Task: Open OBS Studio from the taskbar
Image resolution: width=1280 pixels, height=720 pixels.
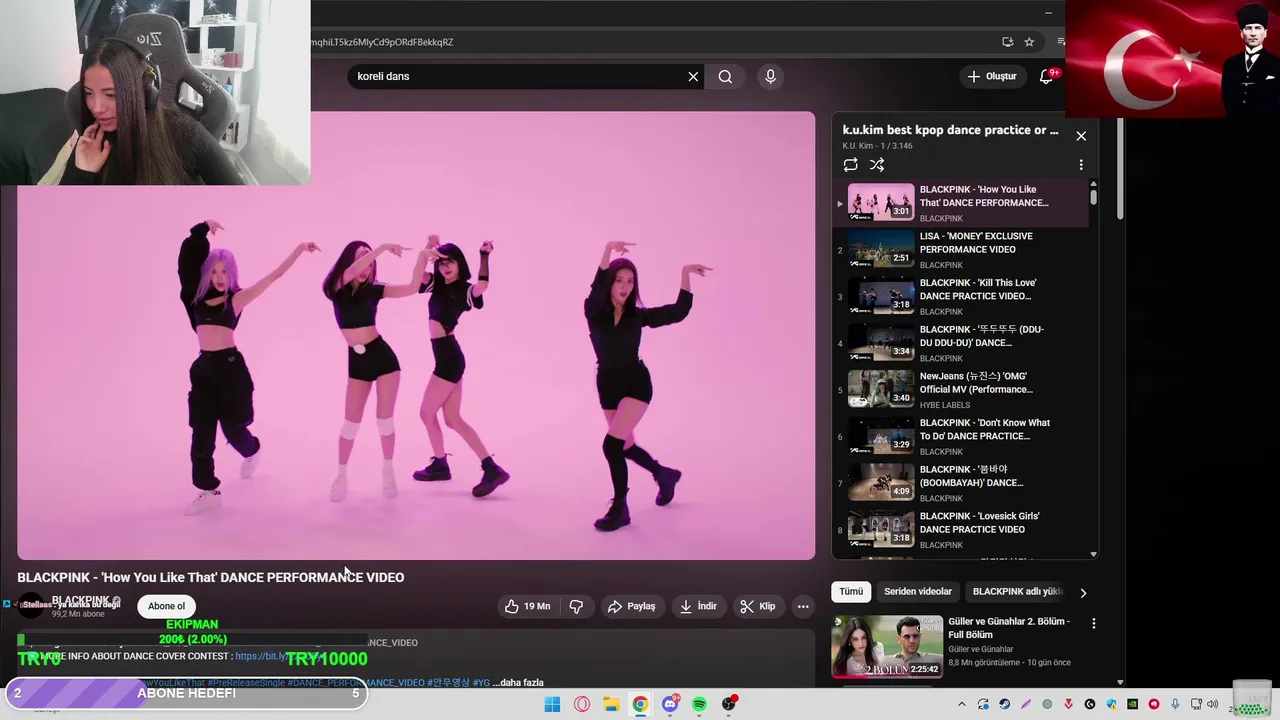Action: pos(729,704)
